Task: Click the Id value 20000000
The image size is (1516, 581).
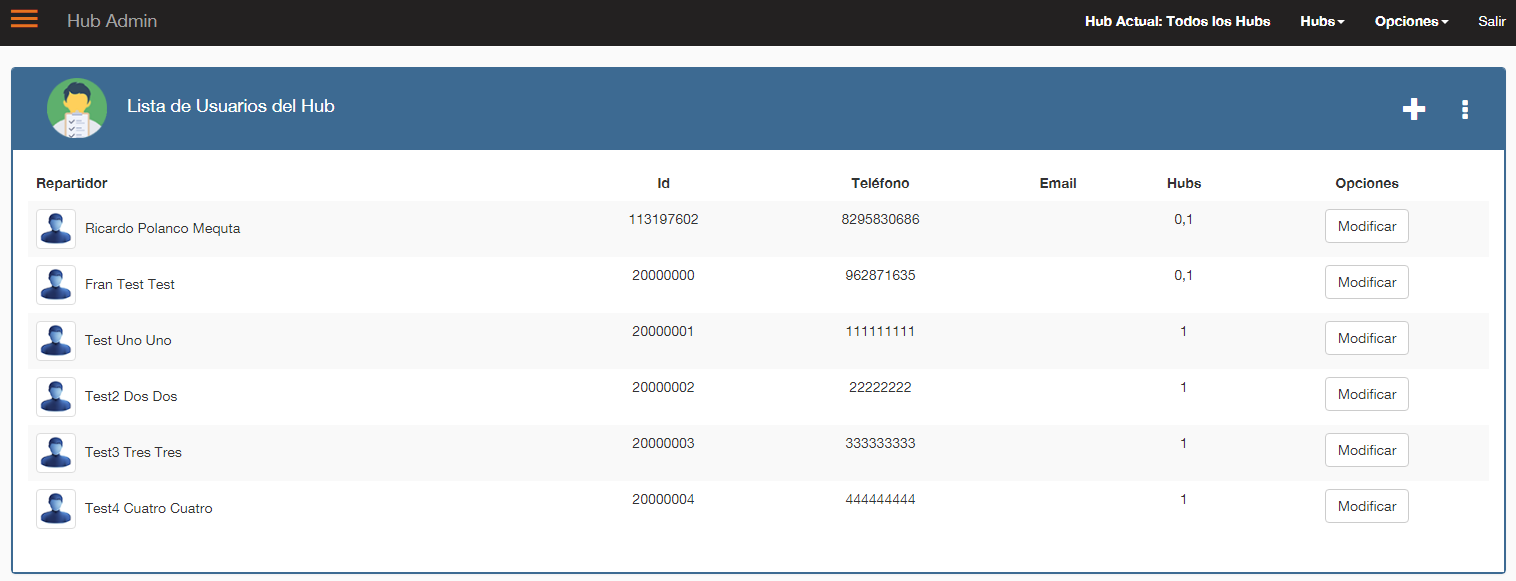Action: [663, 275]
